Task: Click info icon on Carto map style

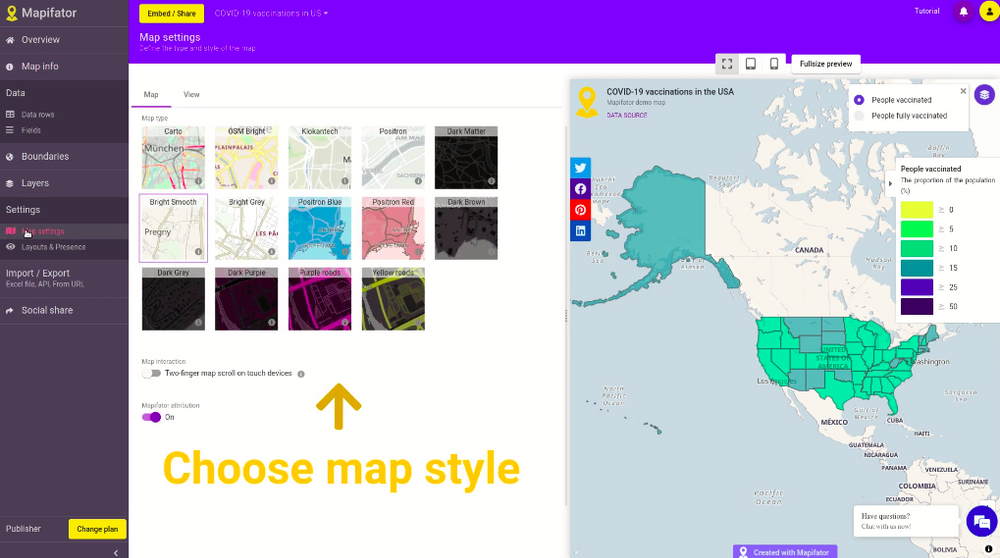Action: [x=198, y=181]
